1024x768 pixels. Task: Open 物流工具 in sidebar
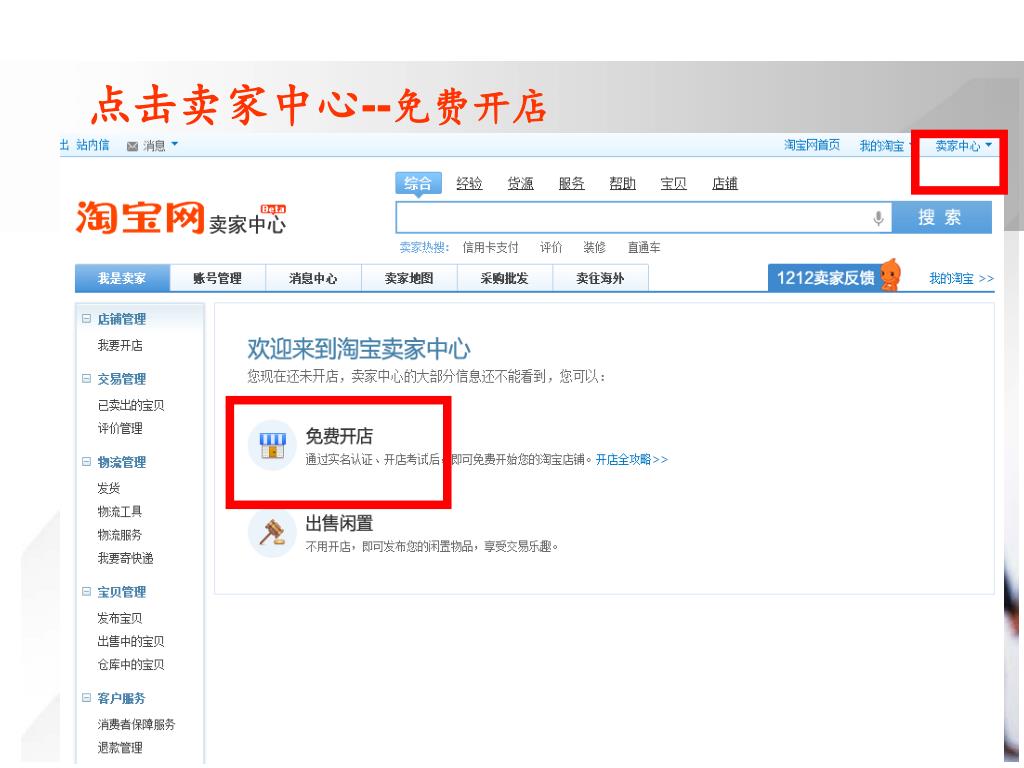tap(120, 511)
